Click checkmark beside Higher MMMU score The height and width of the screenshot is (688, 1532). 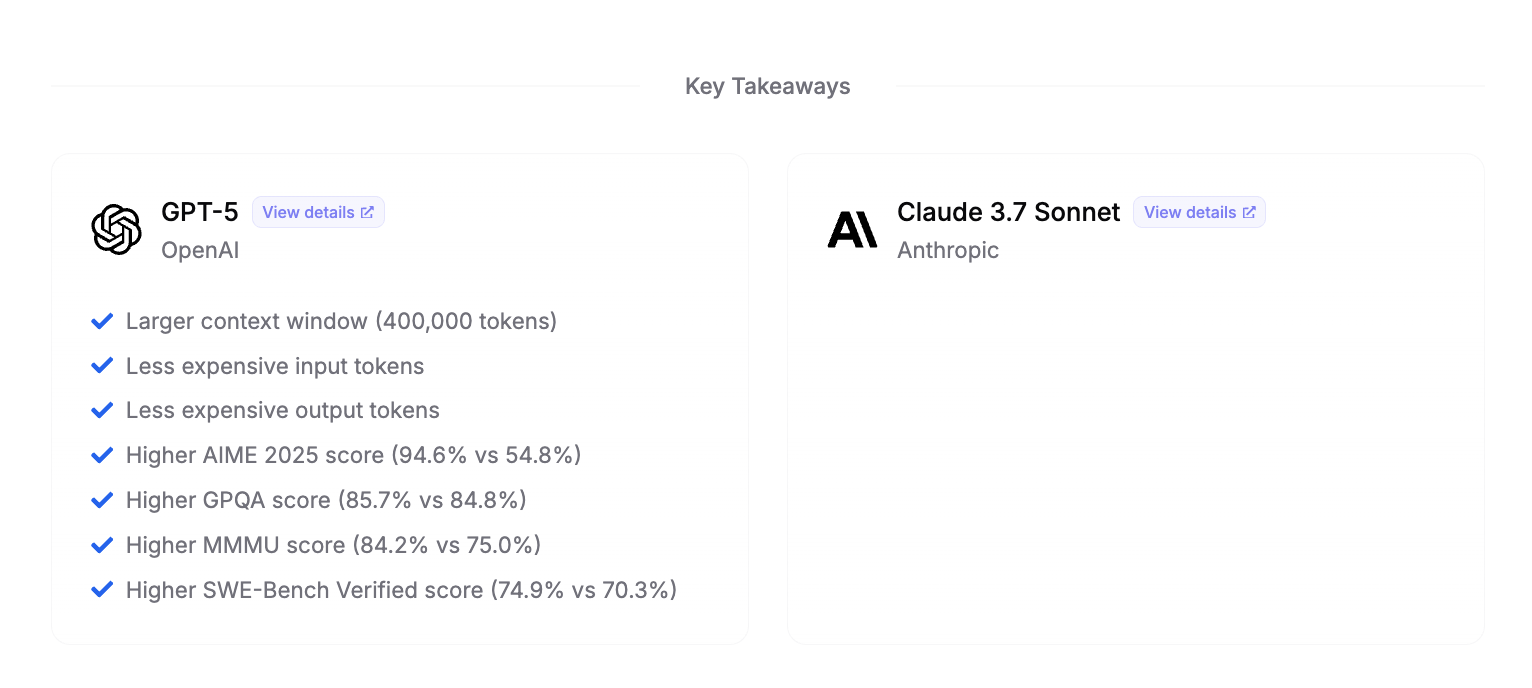102,545
